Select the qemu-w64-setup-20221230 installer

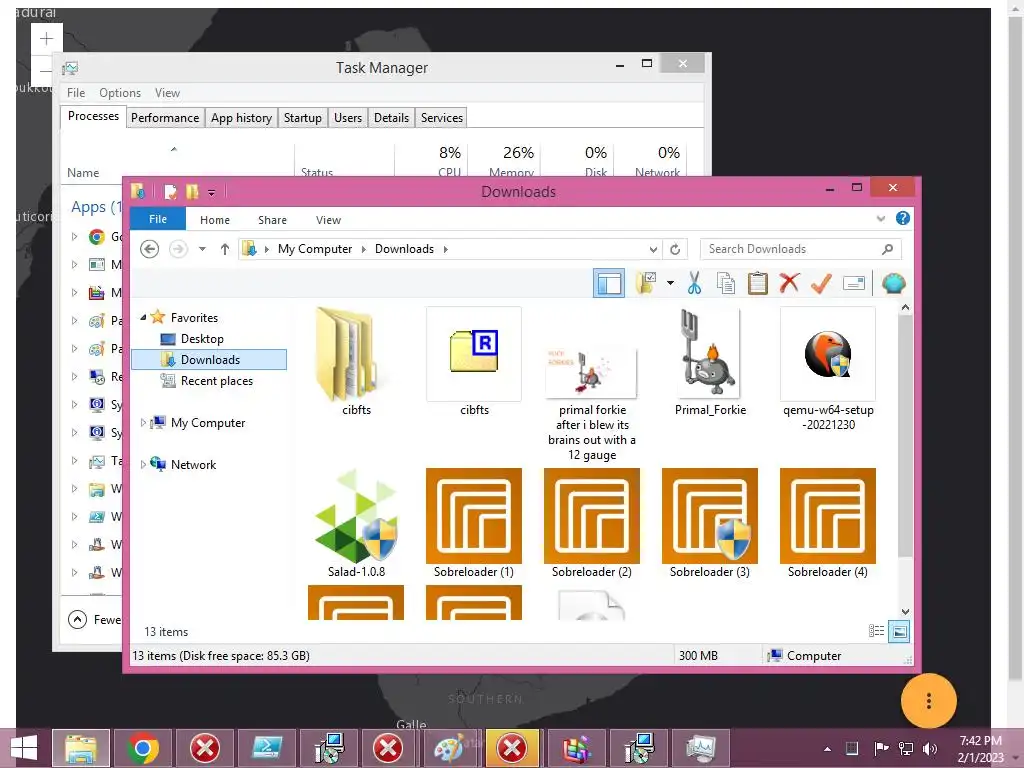[x=828, y=369]
